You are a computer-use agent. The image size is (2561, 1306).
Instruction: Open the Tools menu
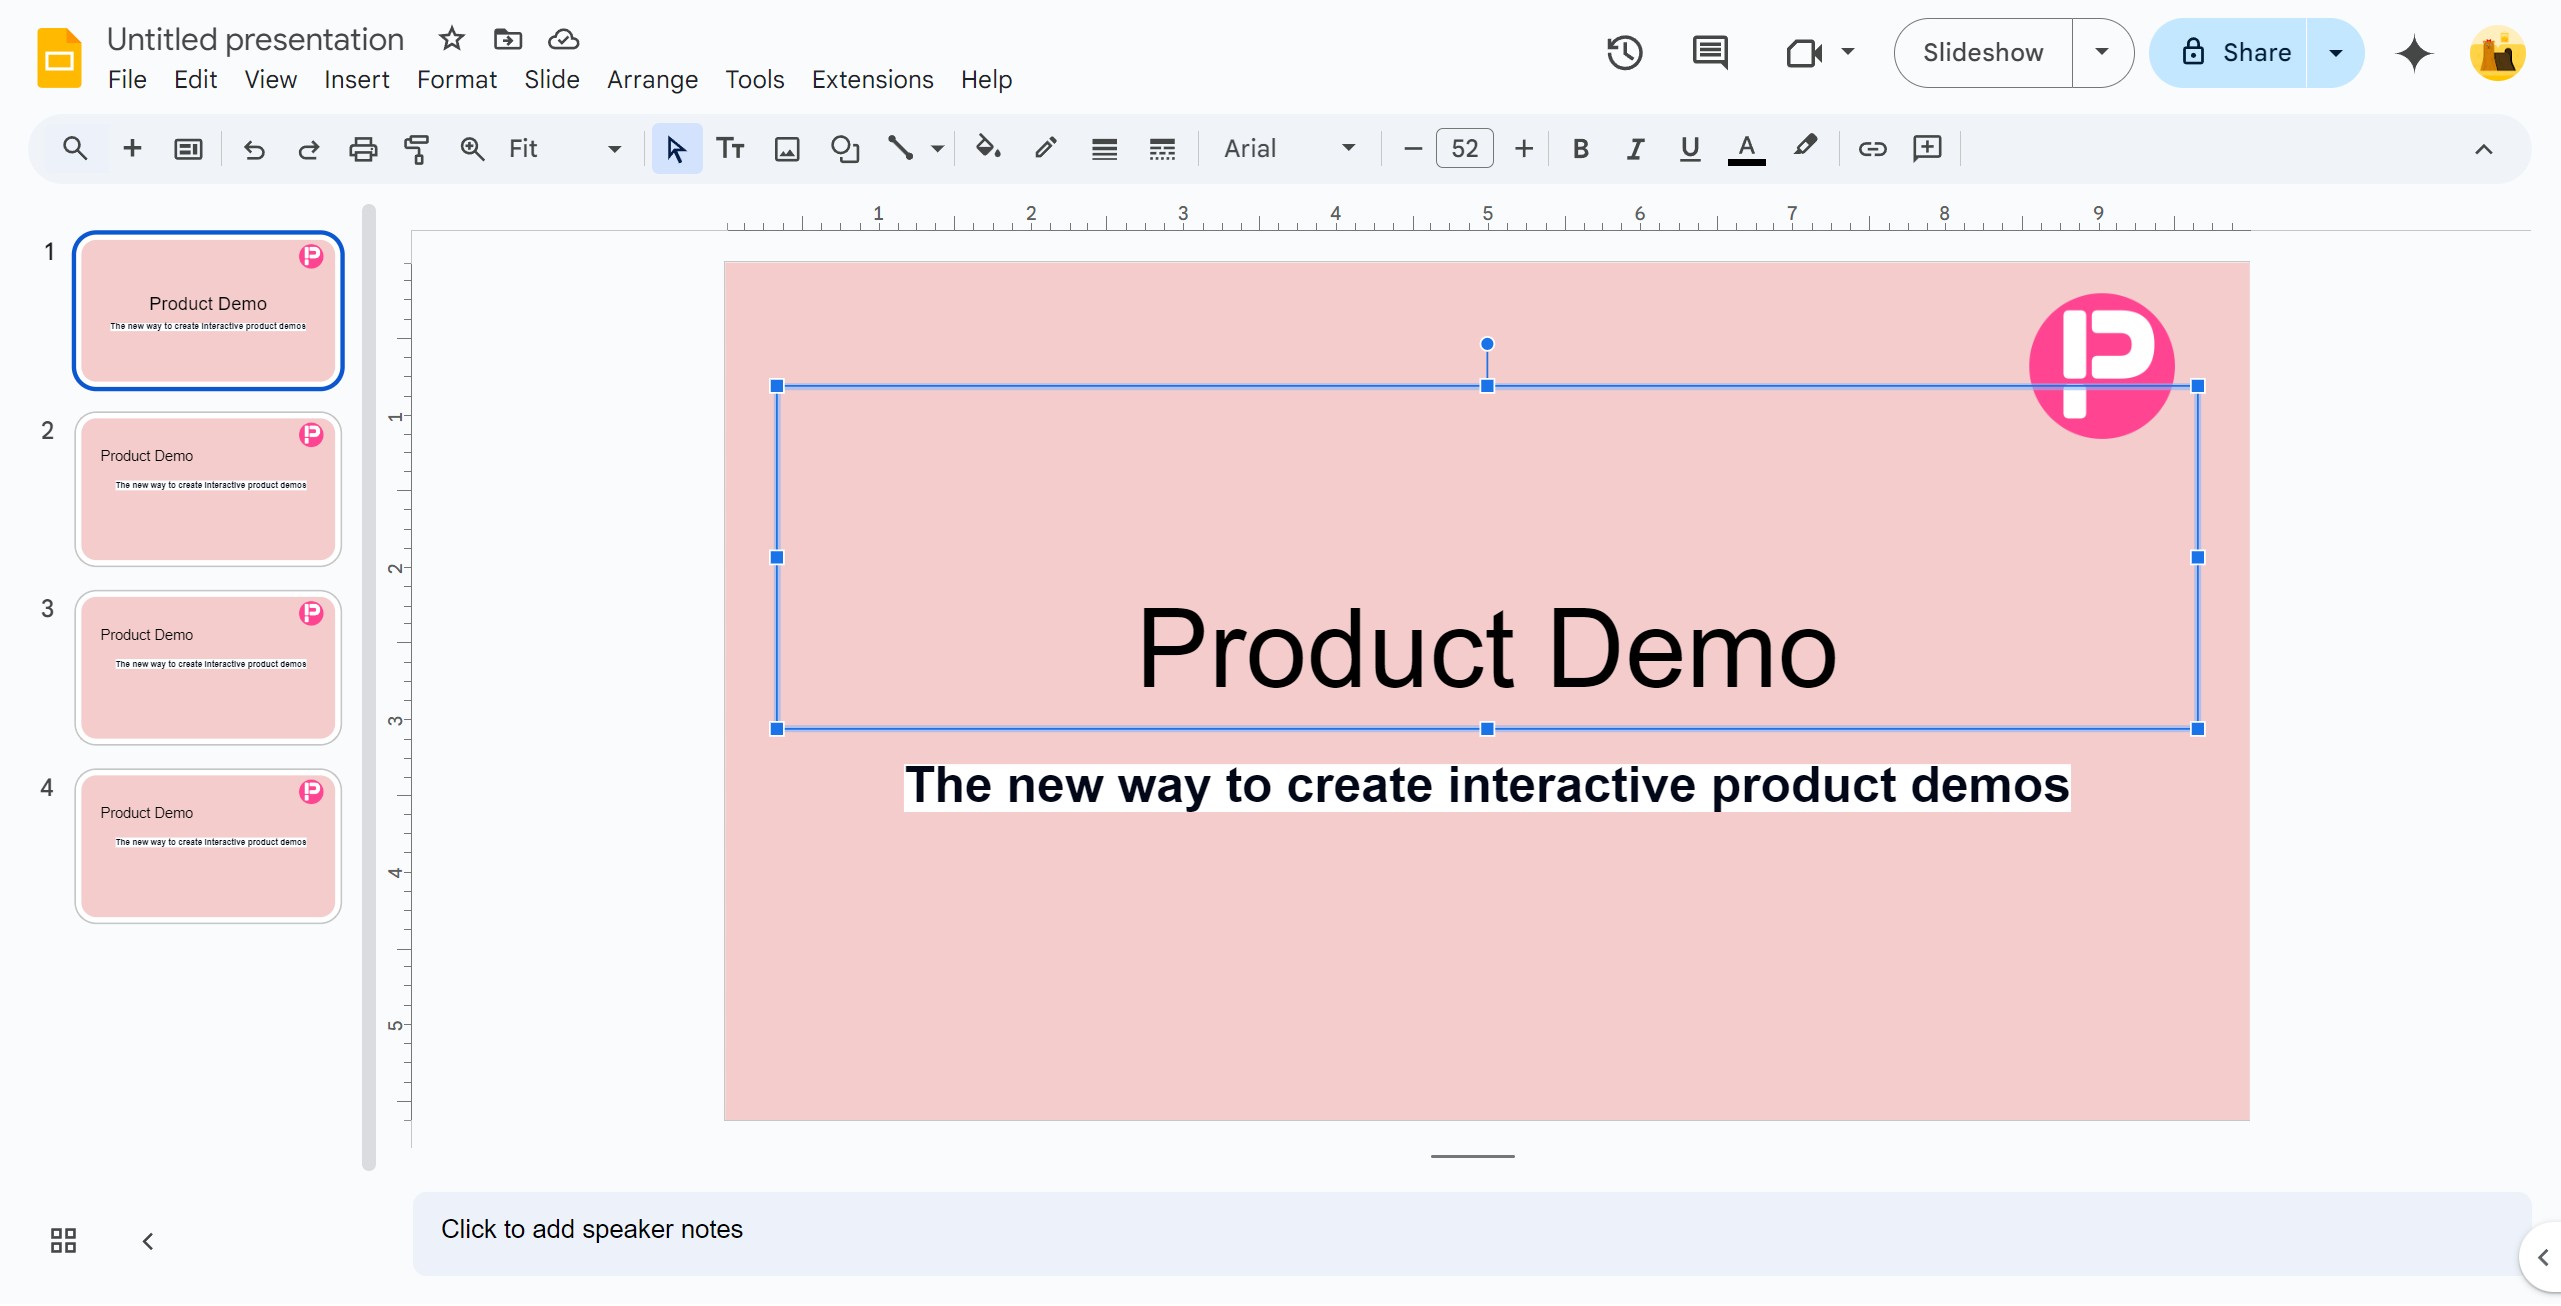pyautogui.click(x=754, y=79)
